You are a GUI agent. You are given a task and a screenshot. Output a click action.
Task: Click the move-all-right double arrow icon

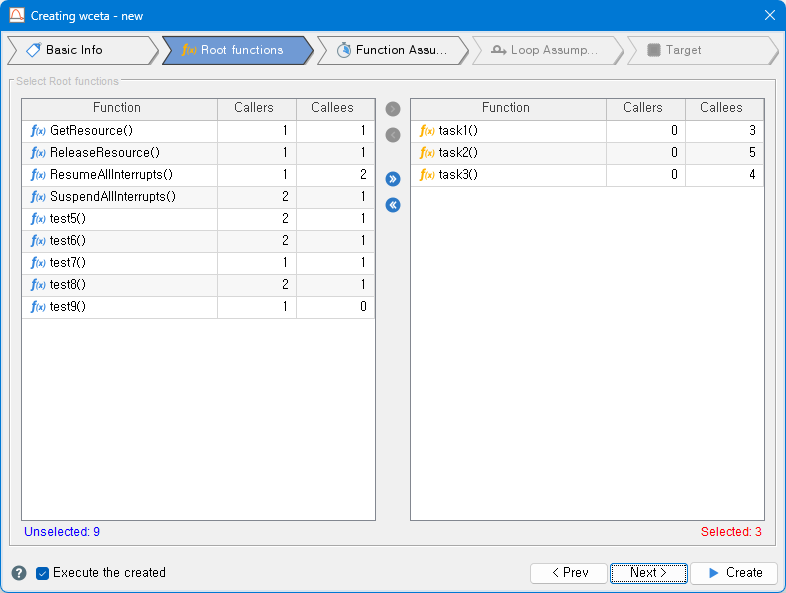[x=393, y=179]
